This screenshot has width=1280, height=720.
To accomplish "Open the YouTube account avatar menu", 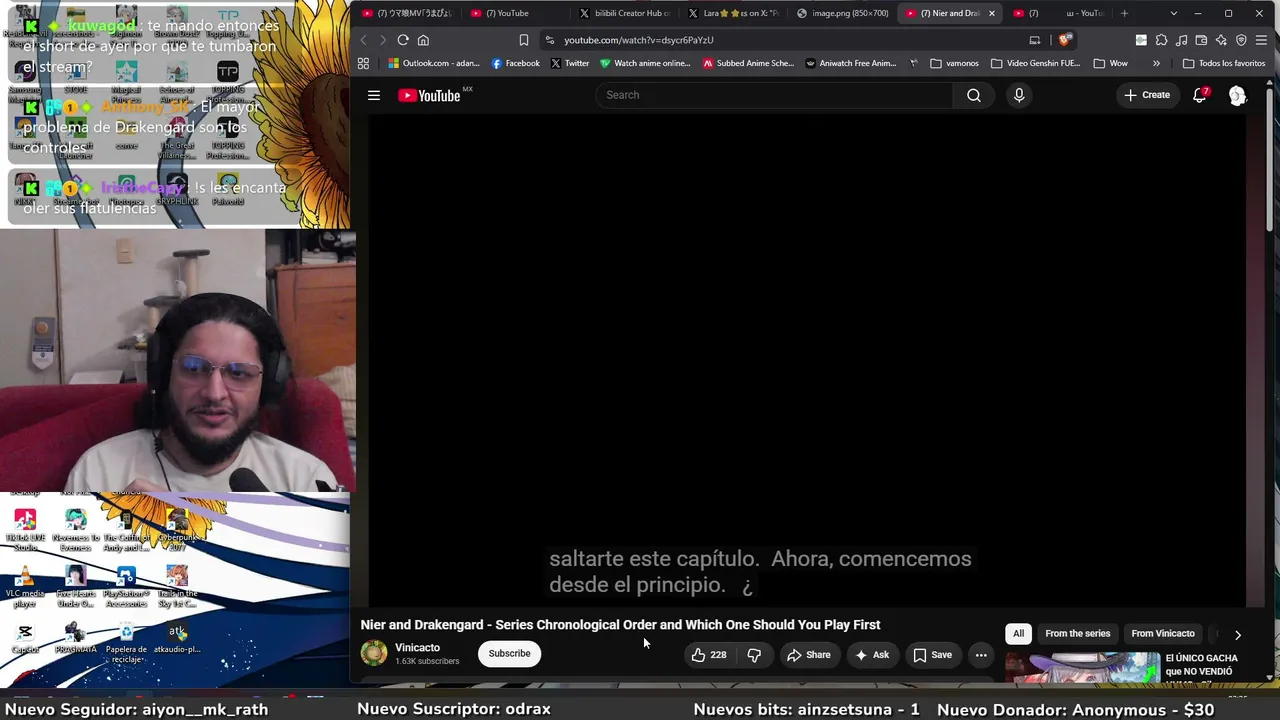I will (x=1237, y=95).
